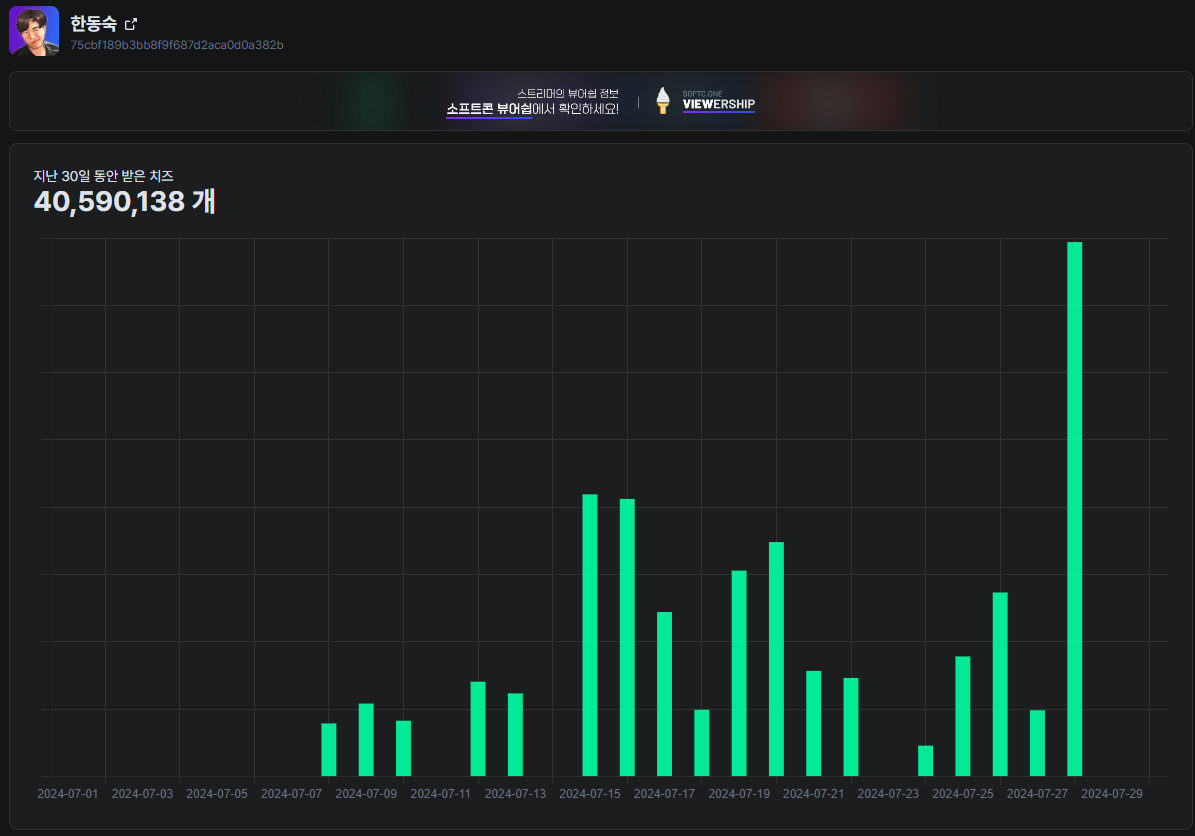1195x836 pixels.
Task: Click the first green bar on the left
Action: [x=329, y=749]
